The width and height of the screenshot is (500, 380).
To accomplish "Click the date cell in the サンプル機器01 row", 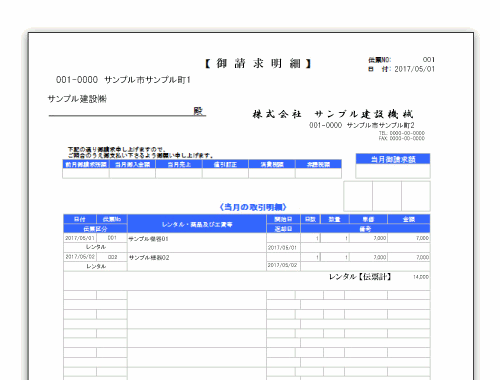I will tap(80, 238).
